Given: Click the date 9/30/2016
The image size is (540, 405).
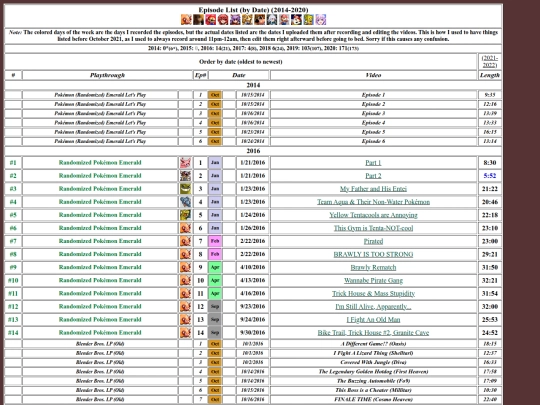Looking at the screenshot, I should [x=253, y=333].
